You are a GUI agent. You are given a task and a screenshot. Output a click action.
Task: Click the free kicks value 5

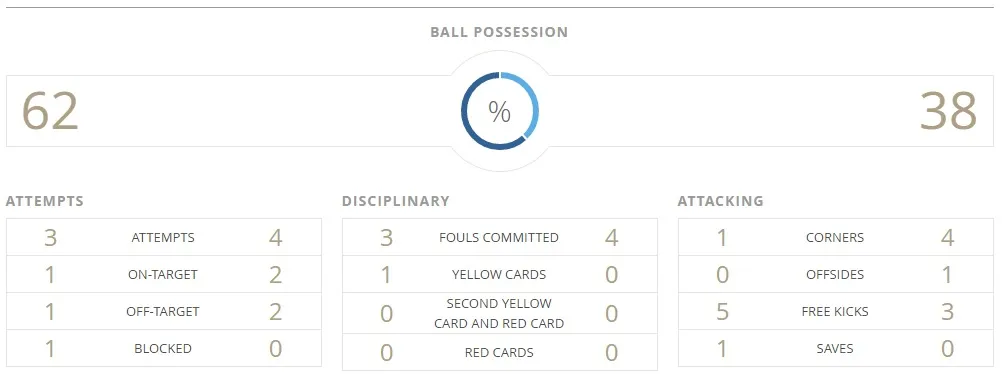click(722, 312)
